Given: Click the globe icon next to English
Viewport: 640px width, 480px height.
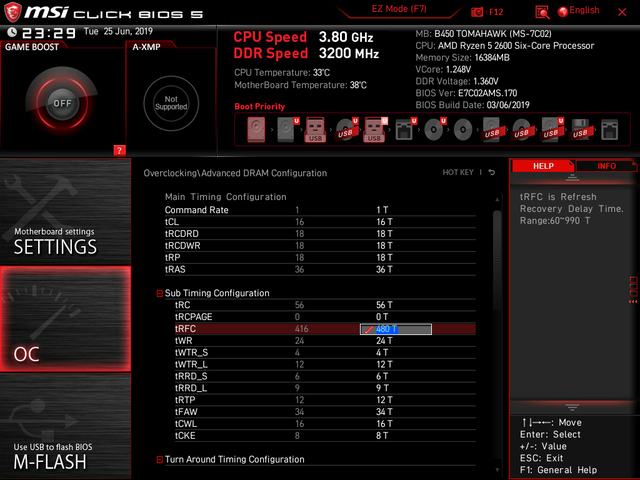Looking at the screenshot, I should click(563, 12).
